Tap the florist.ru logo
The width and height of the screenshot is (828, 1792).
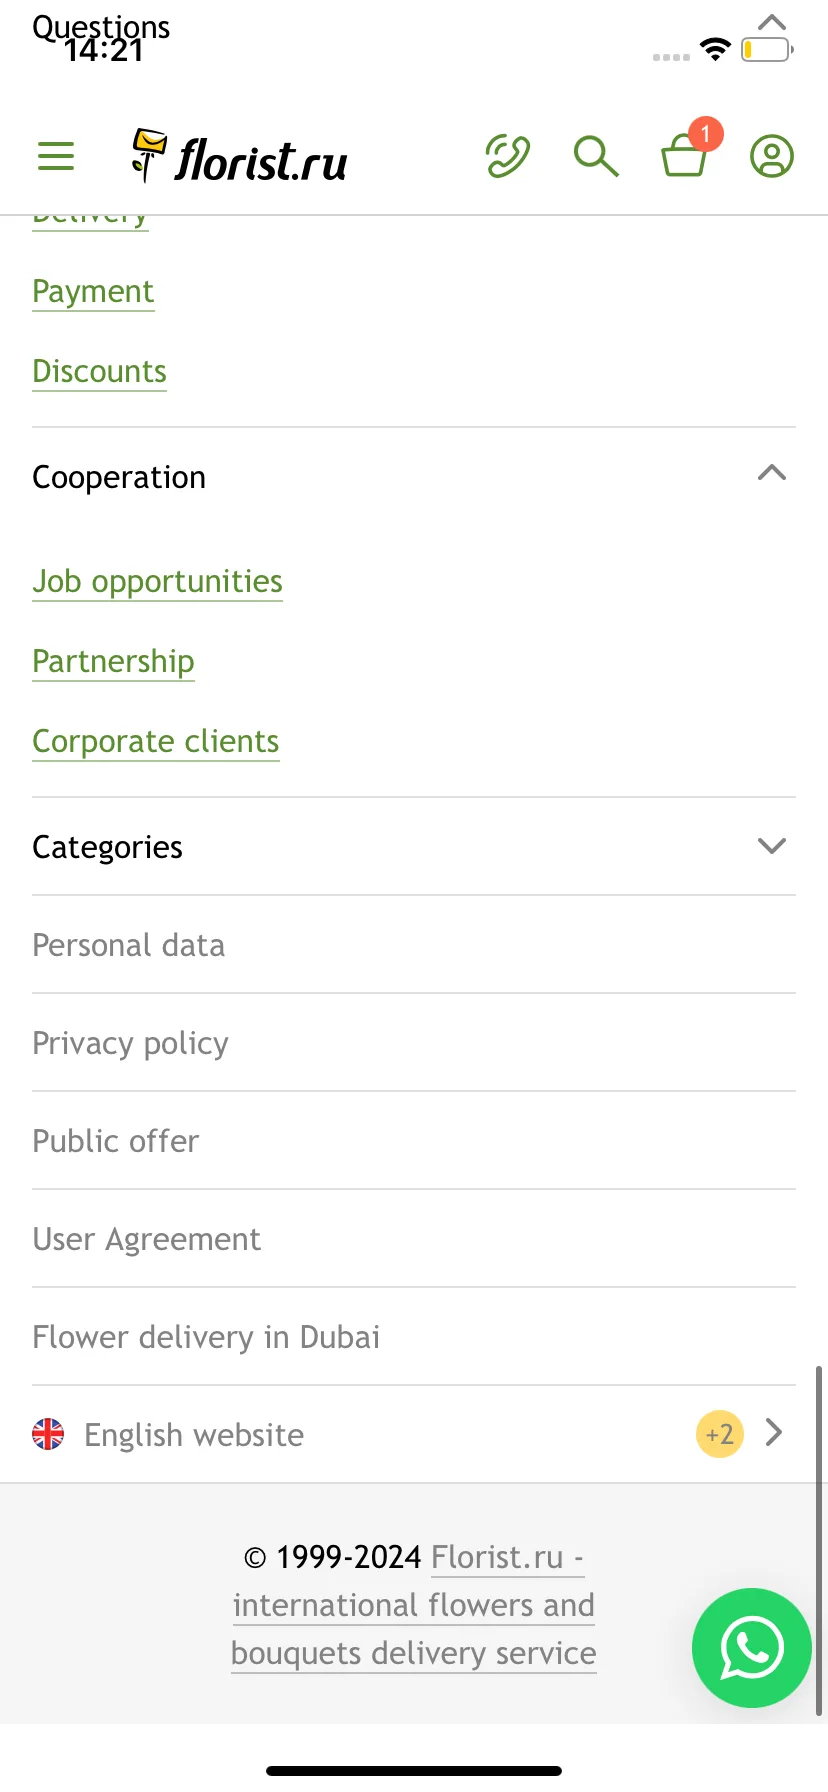click(x=240, y=157)
